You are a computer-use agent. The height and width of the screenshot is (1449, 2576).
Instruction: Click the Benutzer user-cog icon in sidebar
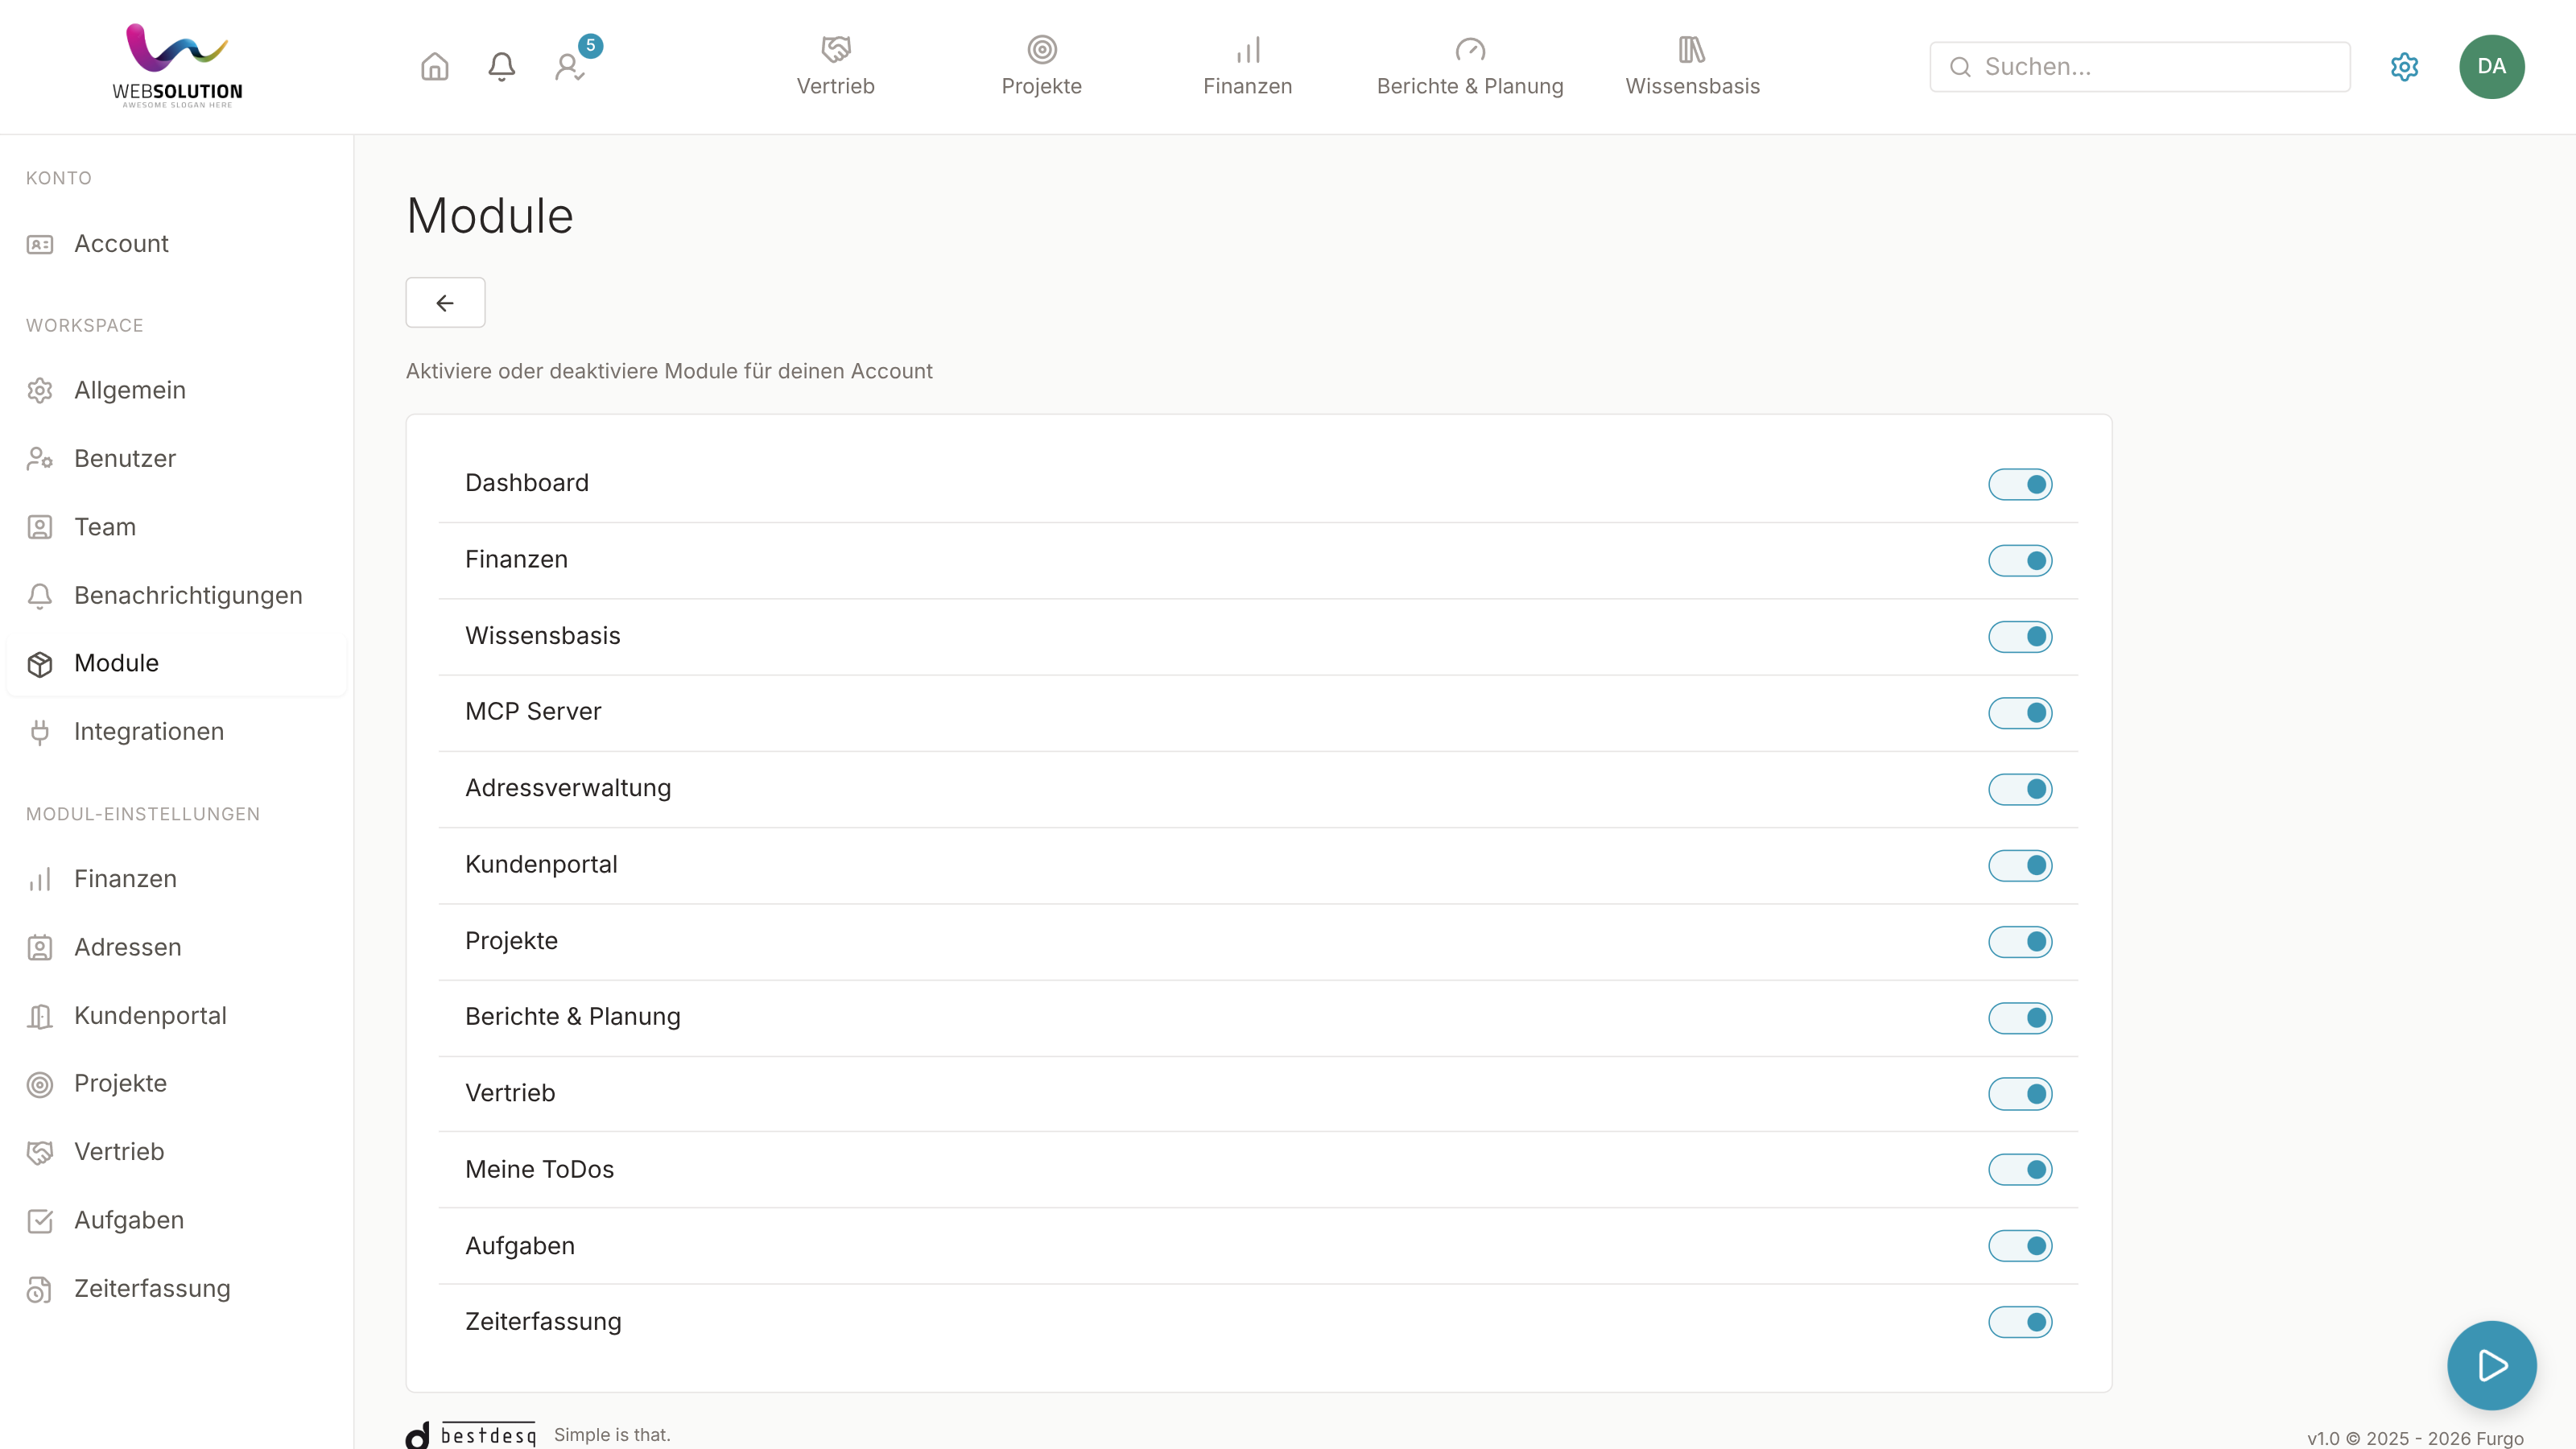[x=40, y=458]
